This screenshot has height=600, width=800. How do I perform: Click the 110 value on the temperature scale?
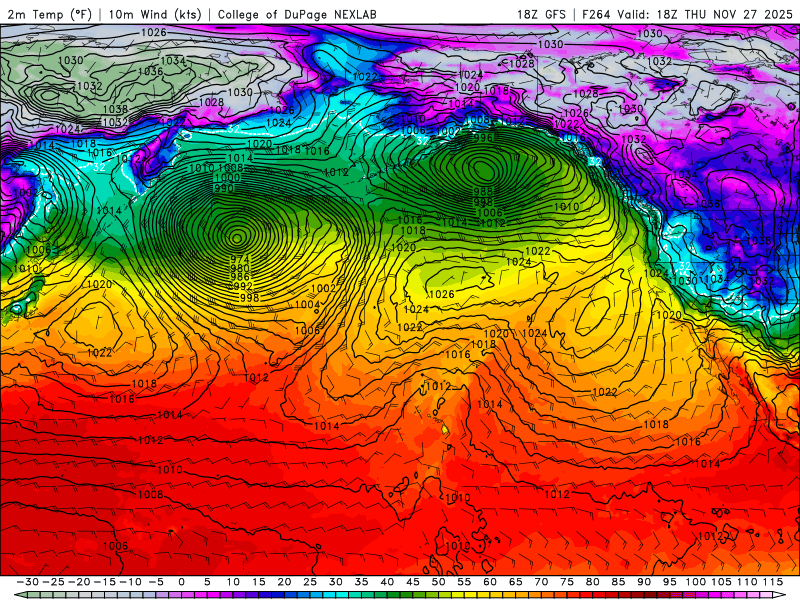(x=747, y=582)
